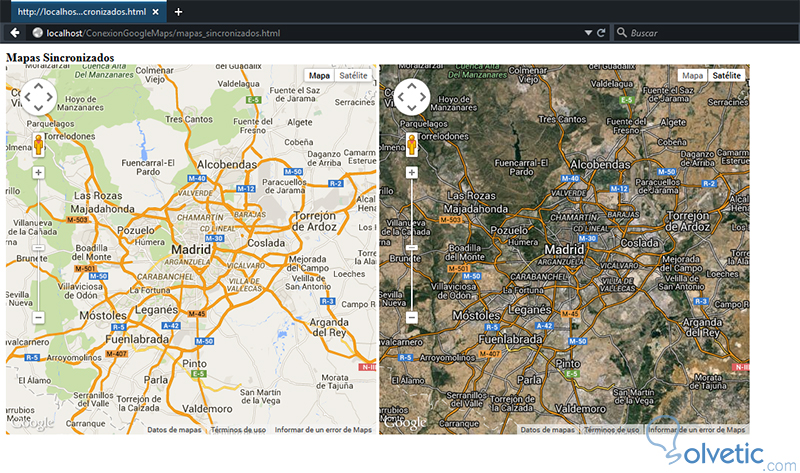Focus the Buscar search field
This screenshot has height=473, width=800.
[x=707, y=33]
